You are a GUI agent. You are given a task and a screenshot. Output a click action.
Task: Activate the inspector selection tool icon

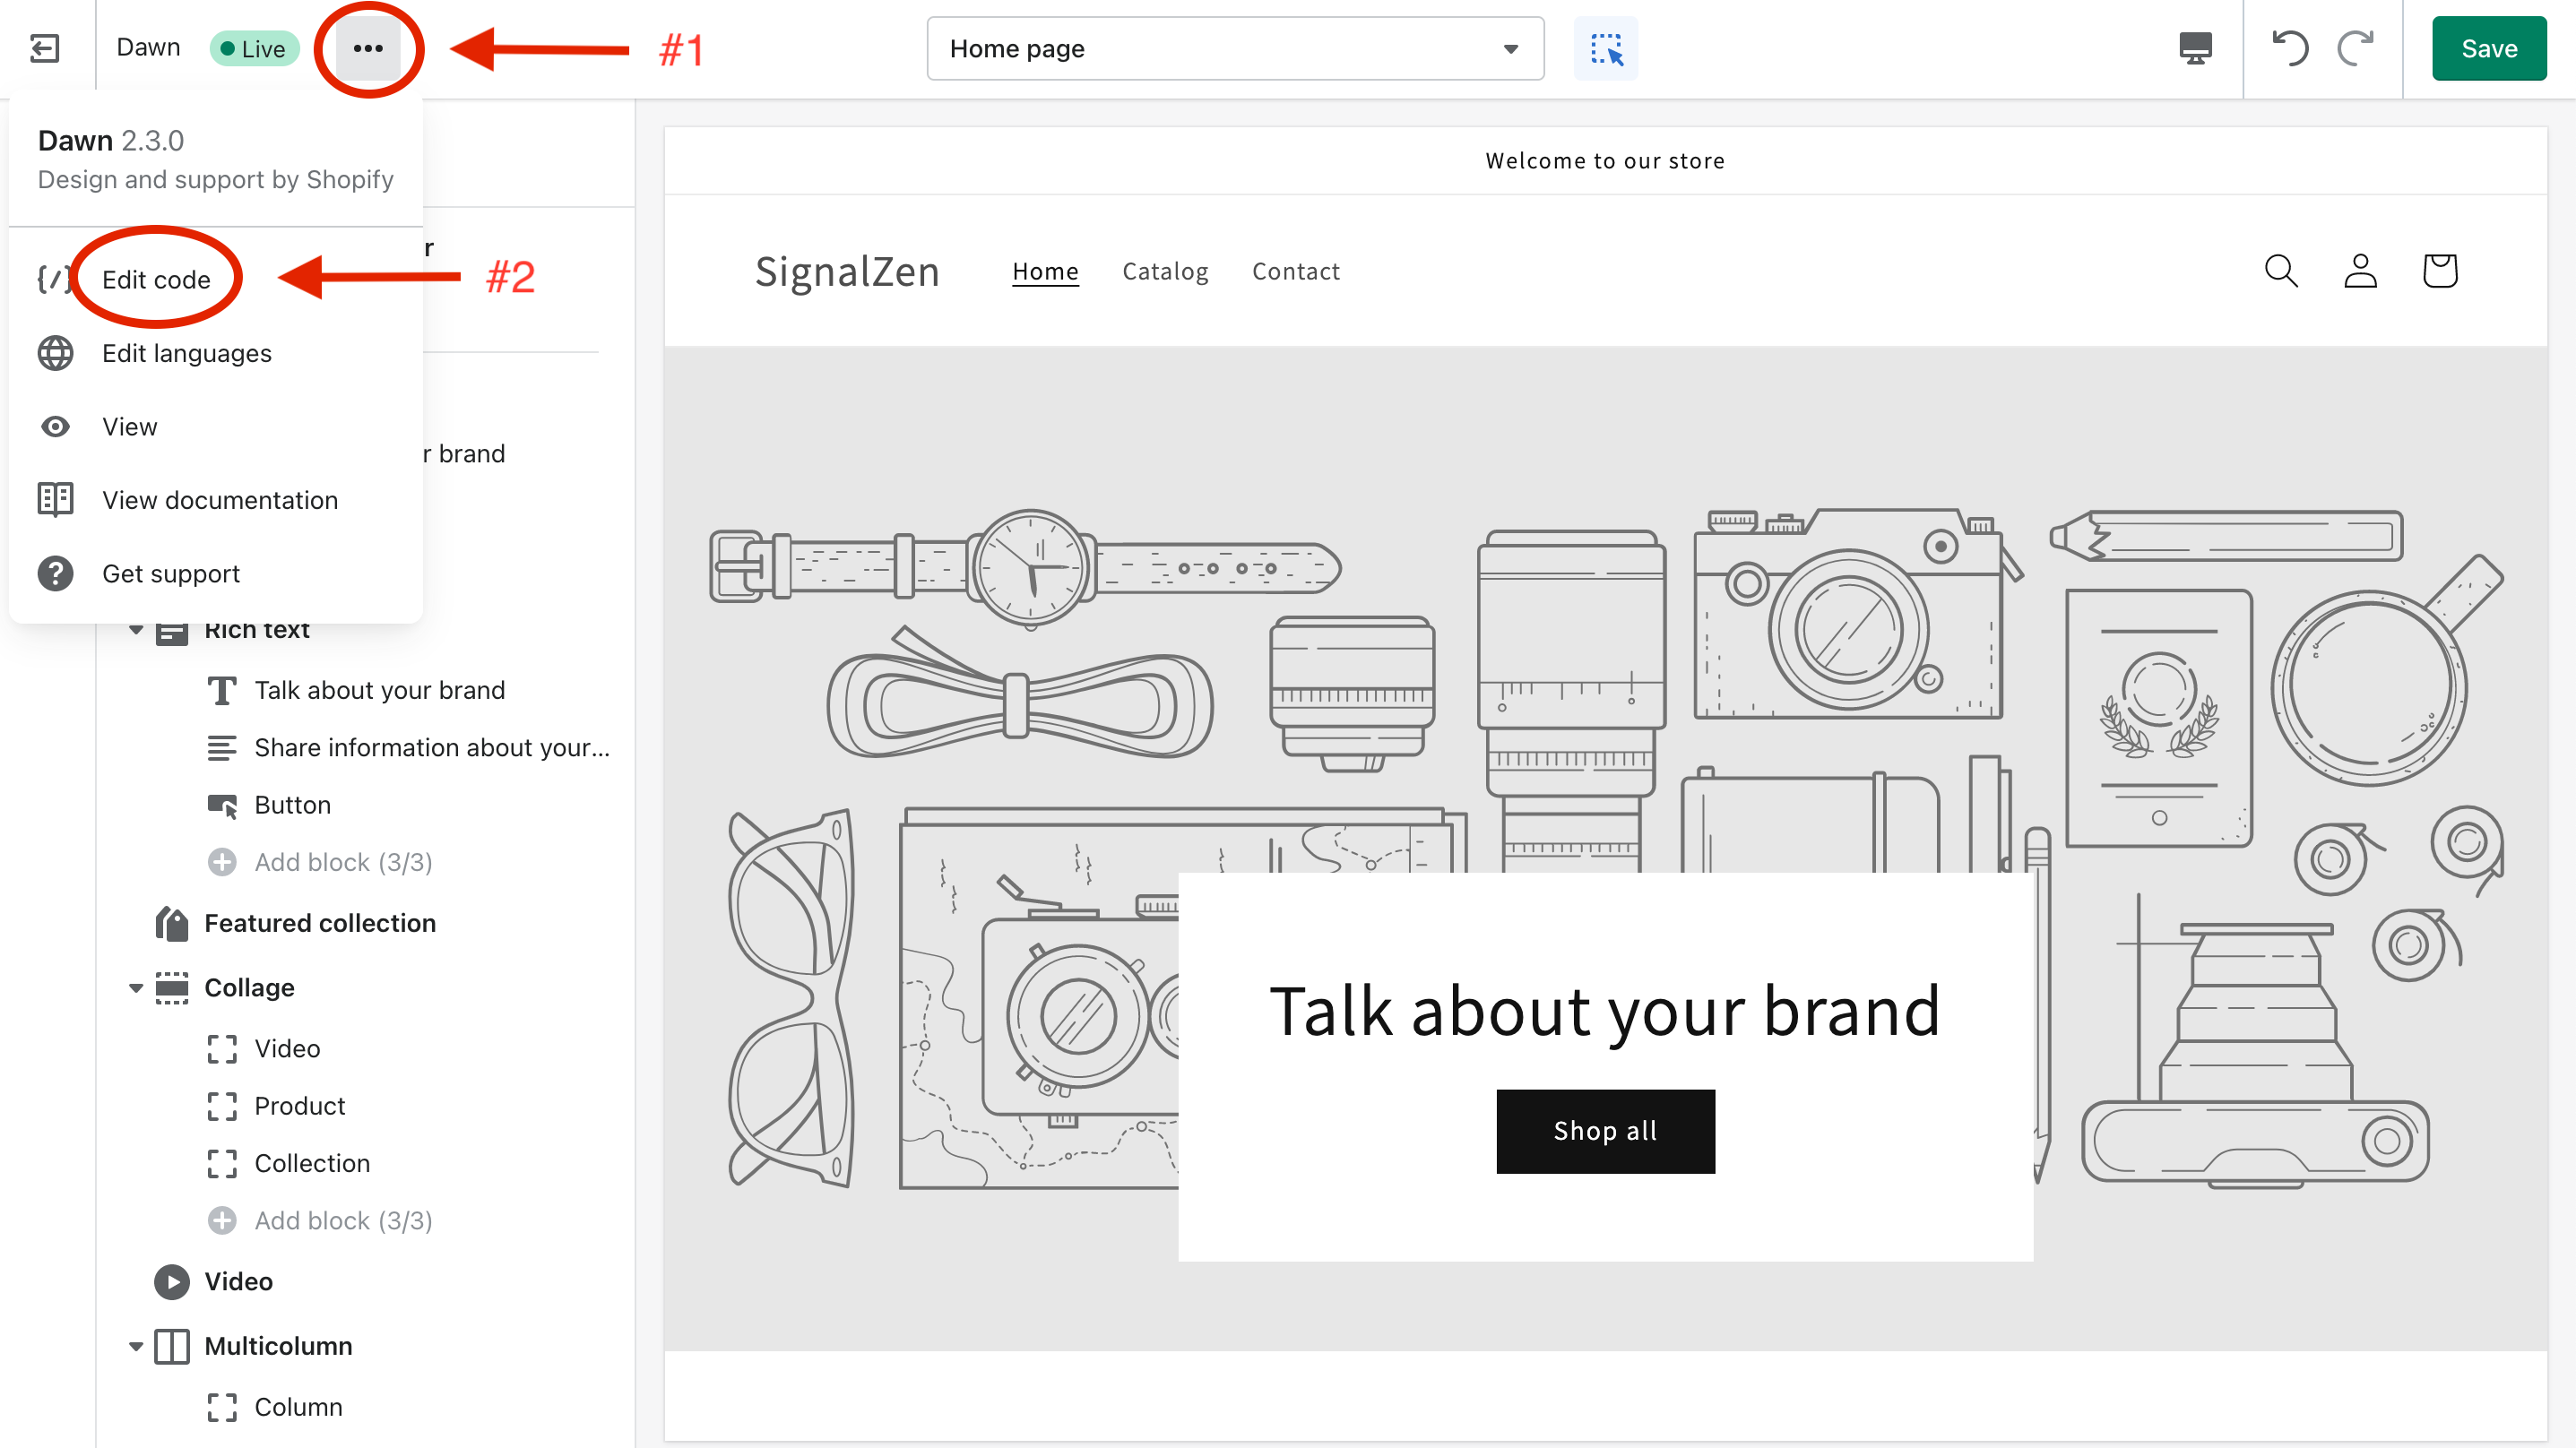coord(1605,48)
